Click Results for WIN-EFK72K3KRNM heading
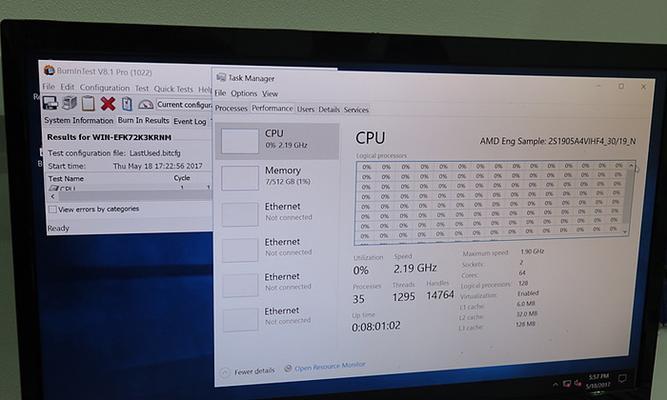Viewport: 667px width, 400px height. tap(109, 137)
